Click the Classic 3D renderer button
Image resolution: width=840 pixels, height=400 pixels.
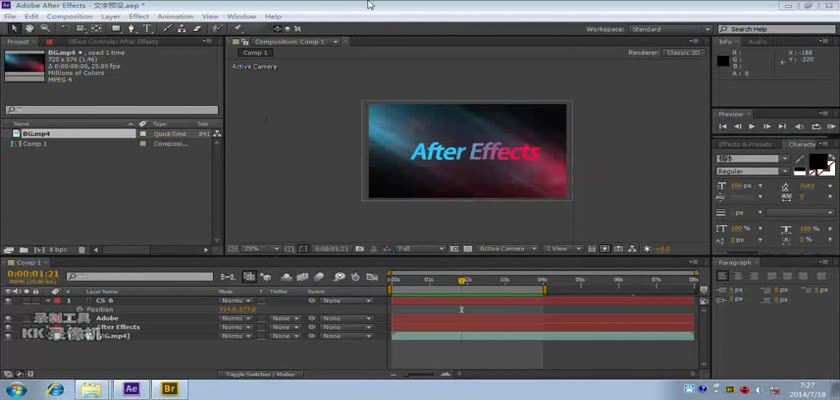683,52
